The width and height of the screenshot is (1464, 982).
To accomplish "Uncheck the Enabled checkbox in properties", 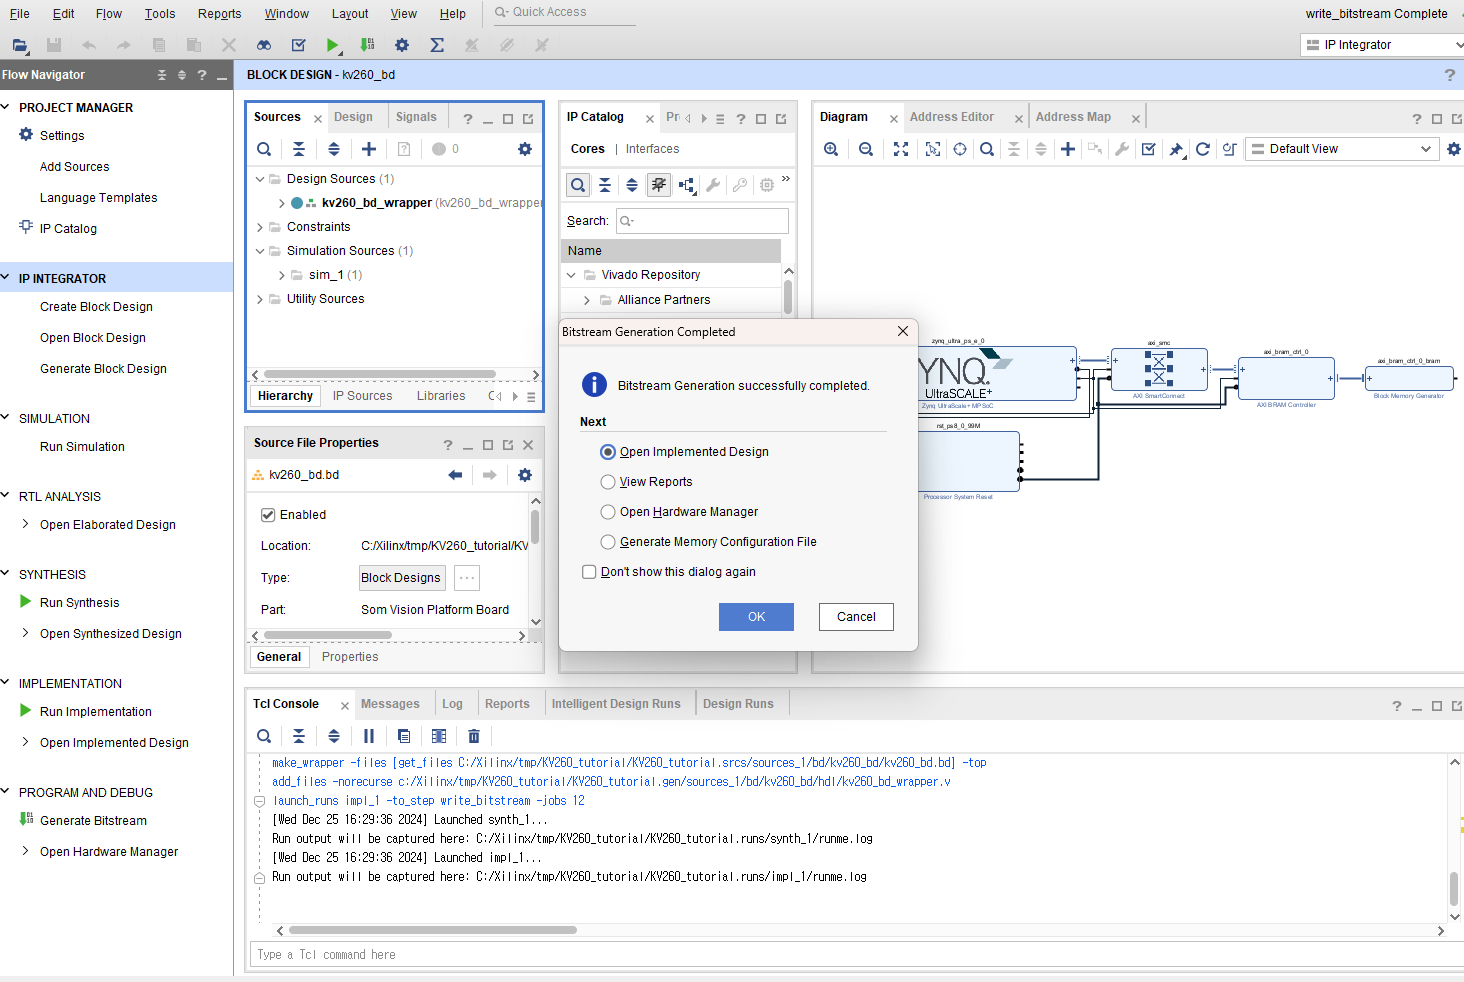I will coord(268,515).
